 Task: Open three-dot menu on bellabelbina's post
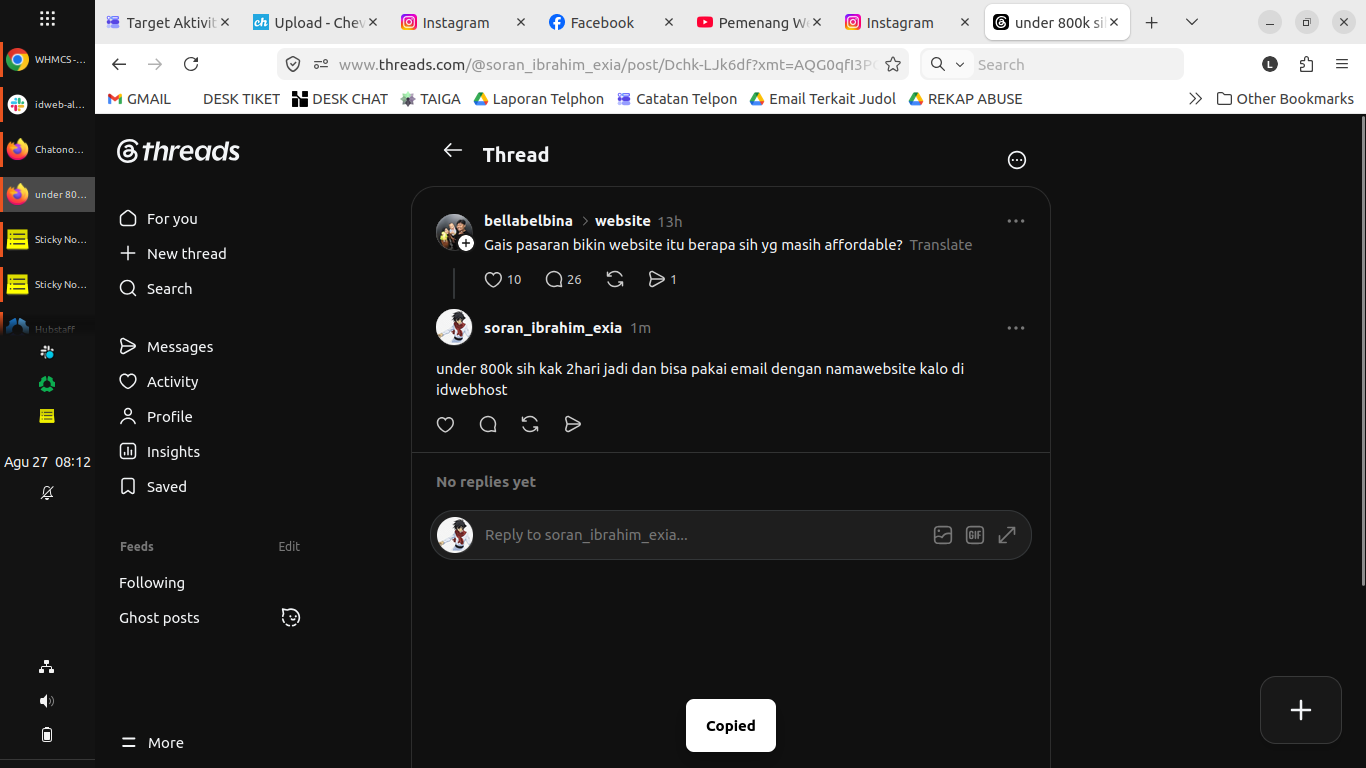point(1016,221)
